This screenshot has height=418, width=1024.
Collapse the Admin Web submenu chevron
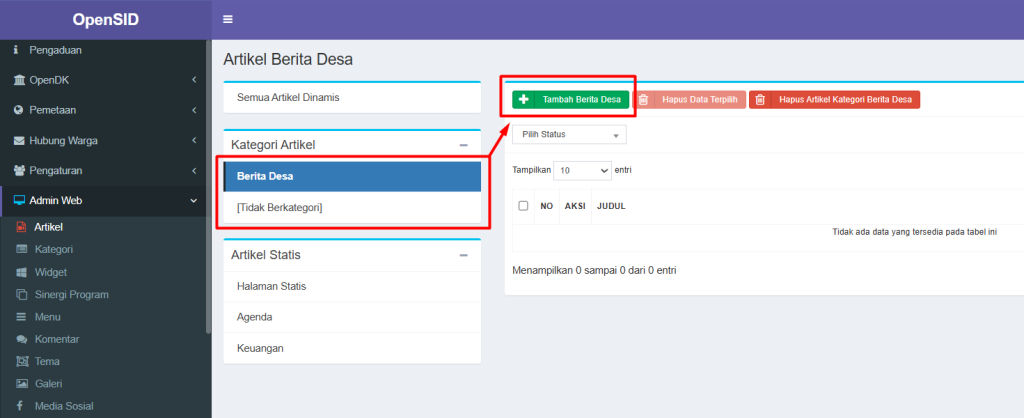tap(193, 201)
